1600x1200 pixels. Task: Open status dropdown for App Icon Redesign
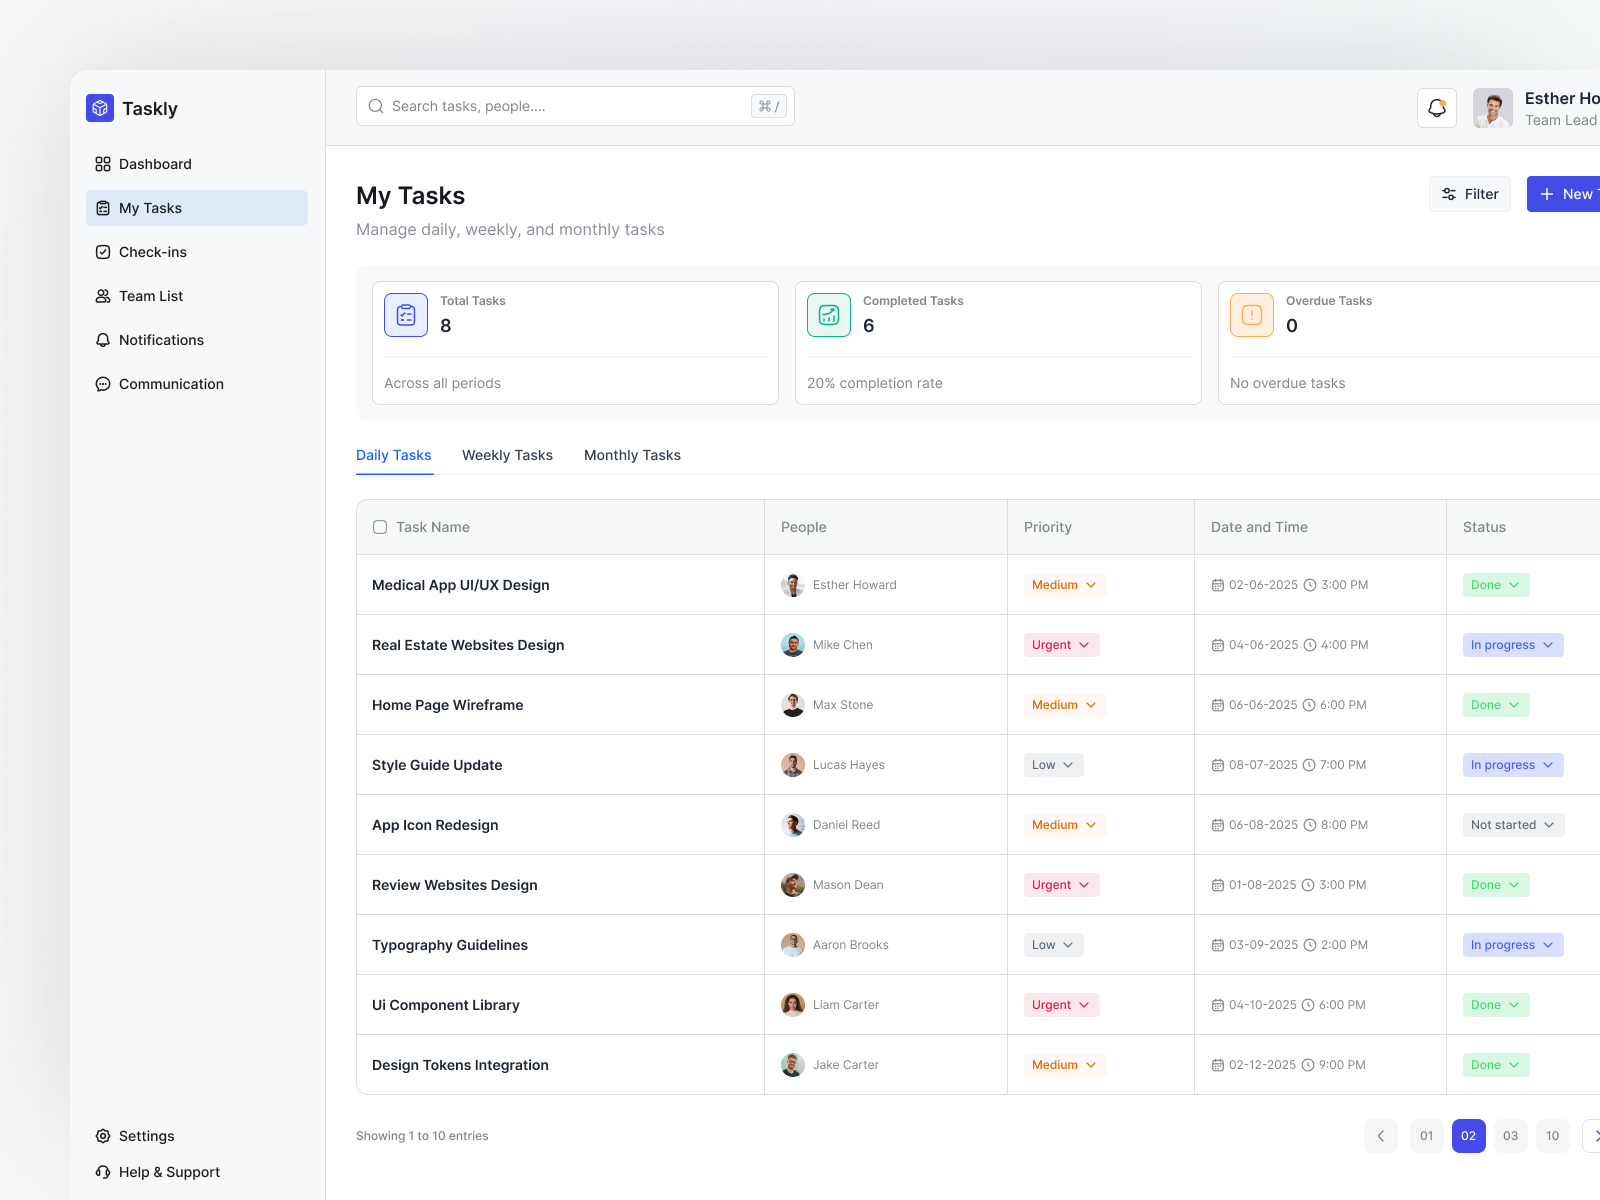tap(1513, 825)
